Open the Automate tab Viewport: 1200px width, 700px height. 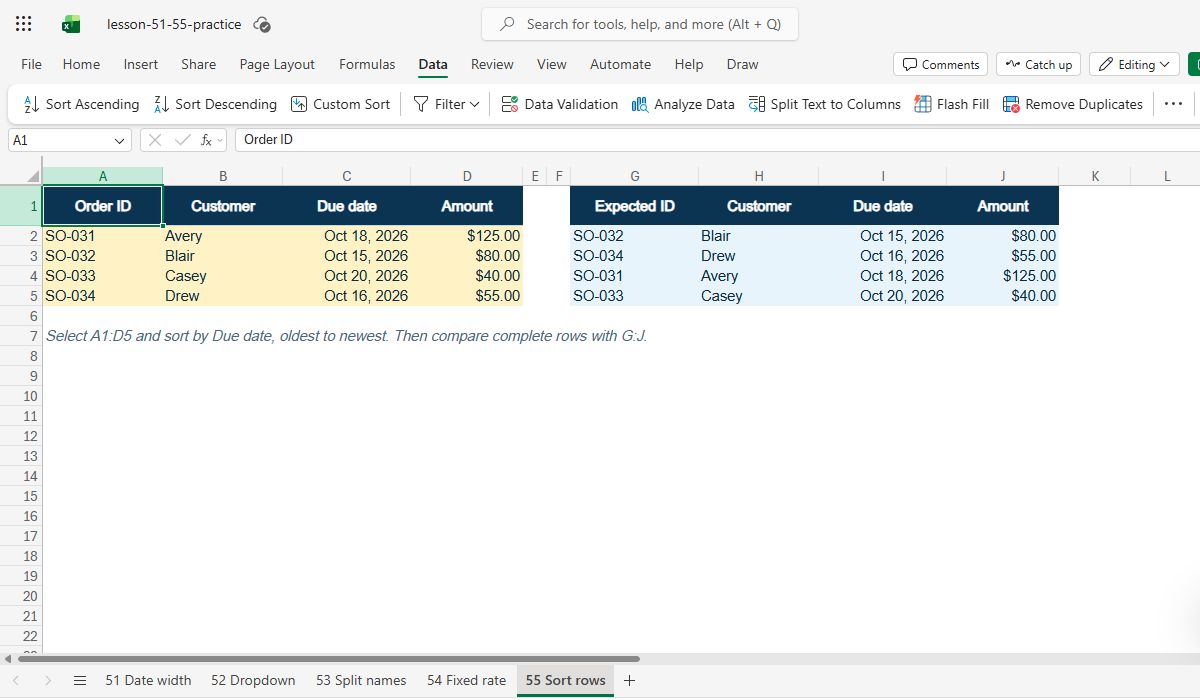click(x=620, y=64)
